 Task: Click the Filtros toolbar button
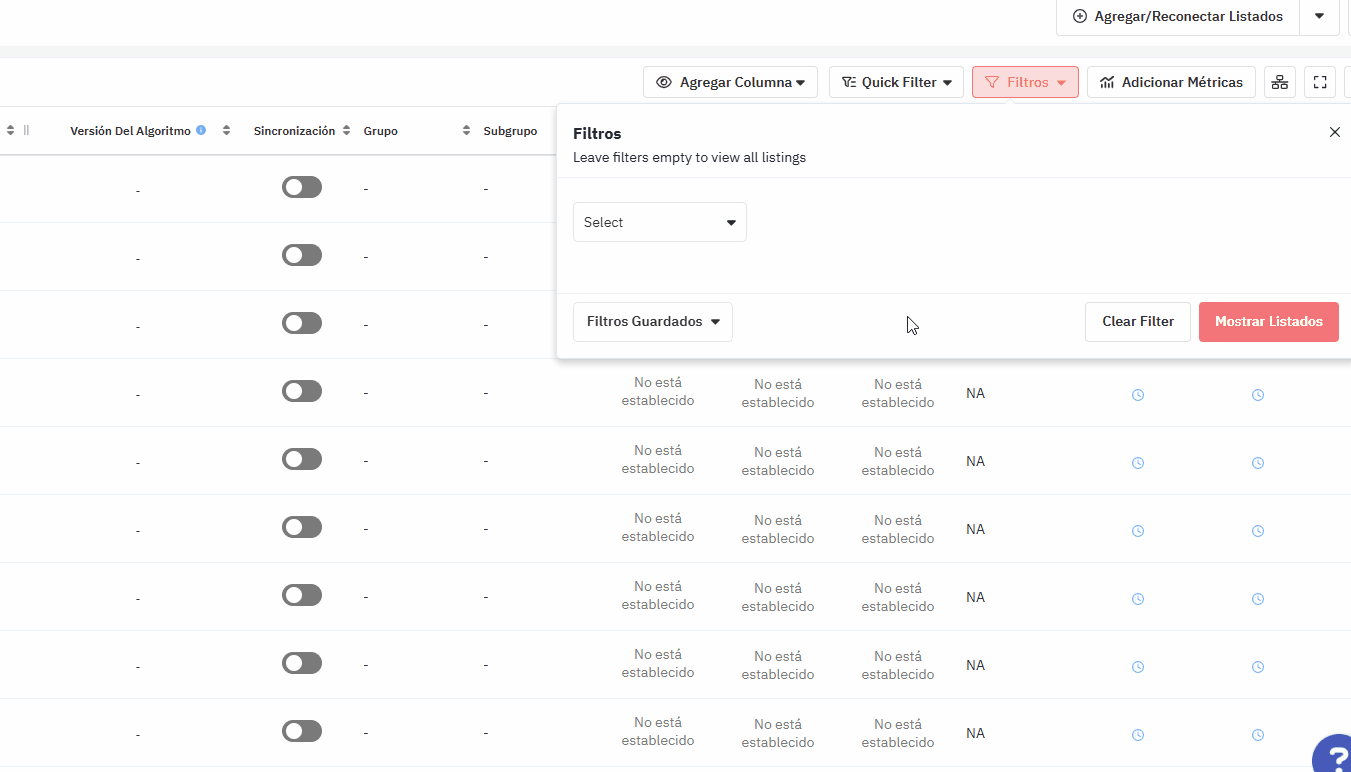point(1025,83)
